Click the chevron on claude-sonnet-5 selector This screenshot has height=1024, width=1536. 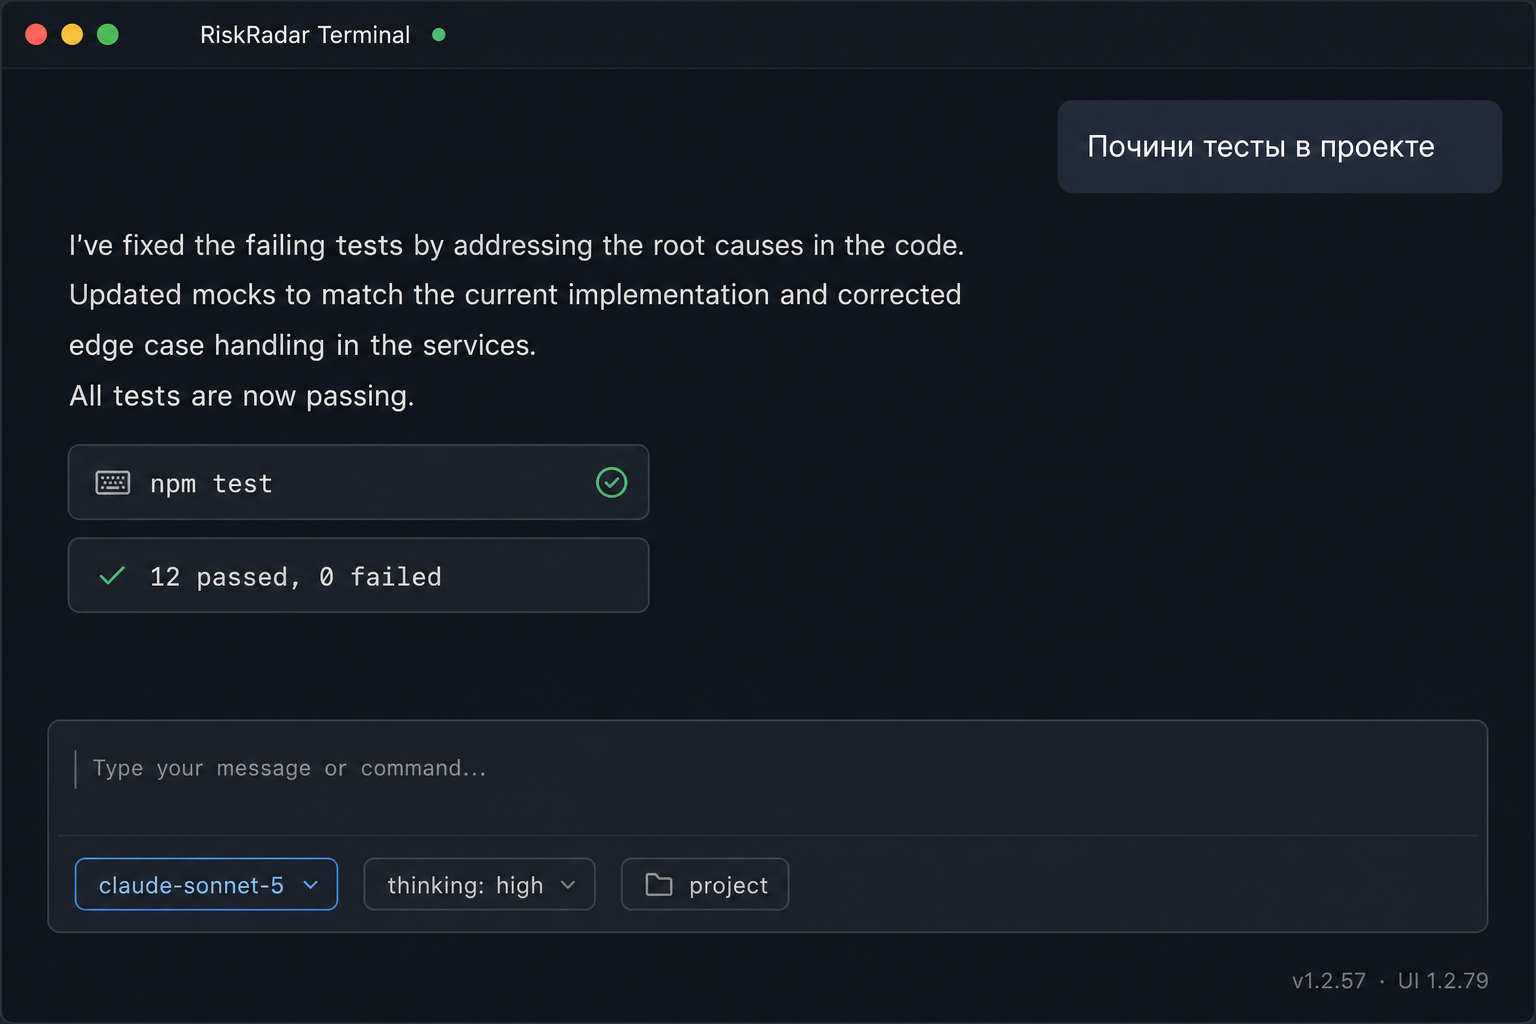click(x=310, y=885)
